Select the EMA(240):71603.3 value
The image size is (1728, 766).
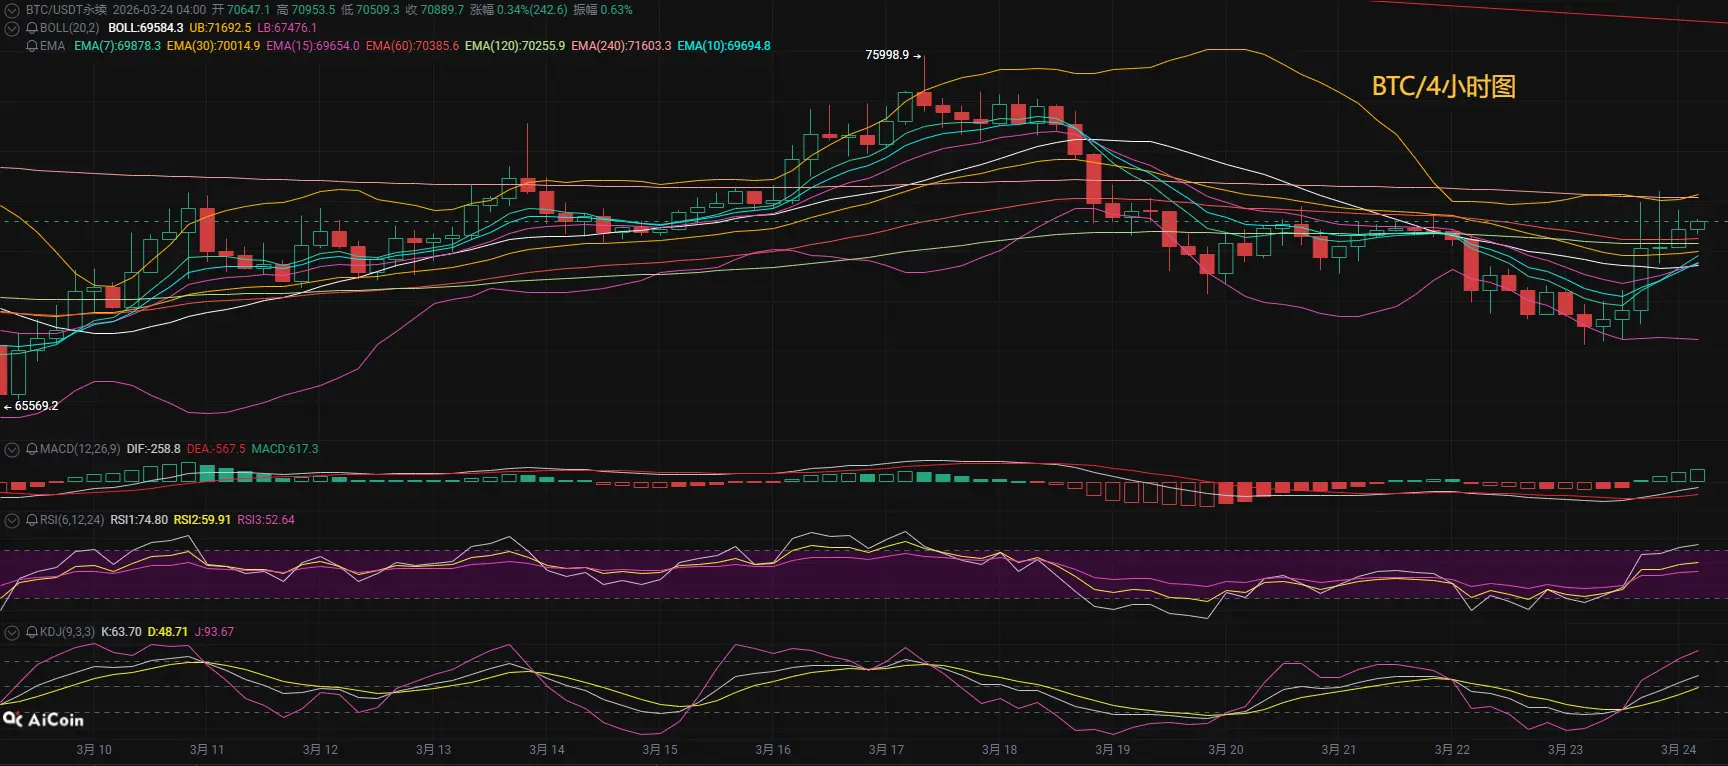(621, 46)
